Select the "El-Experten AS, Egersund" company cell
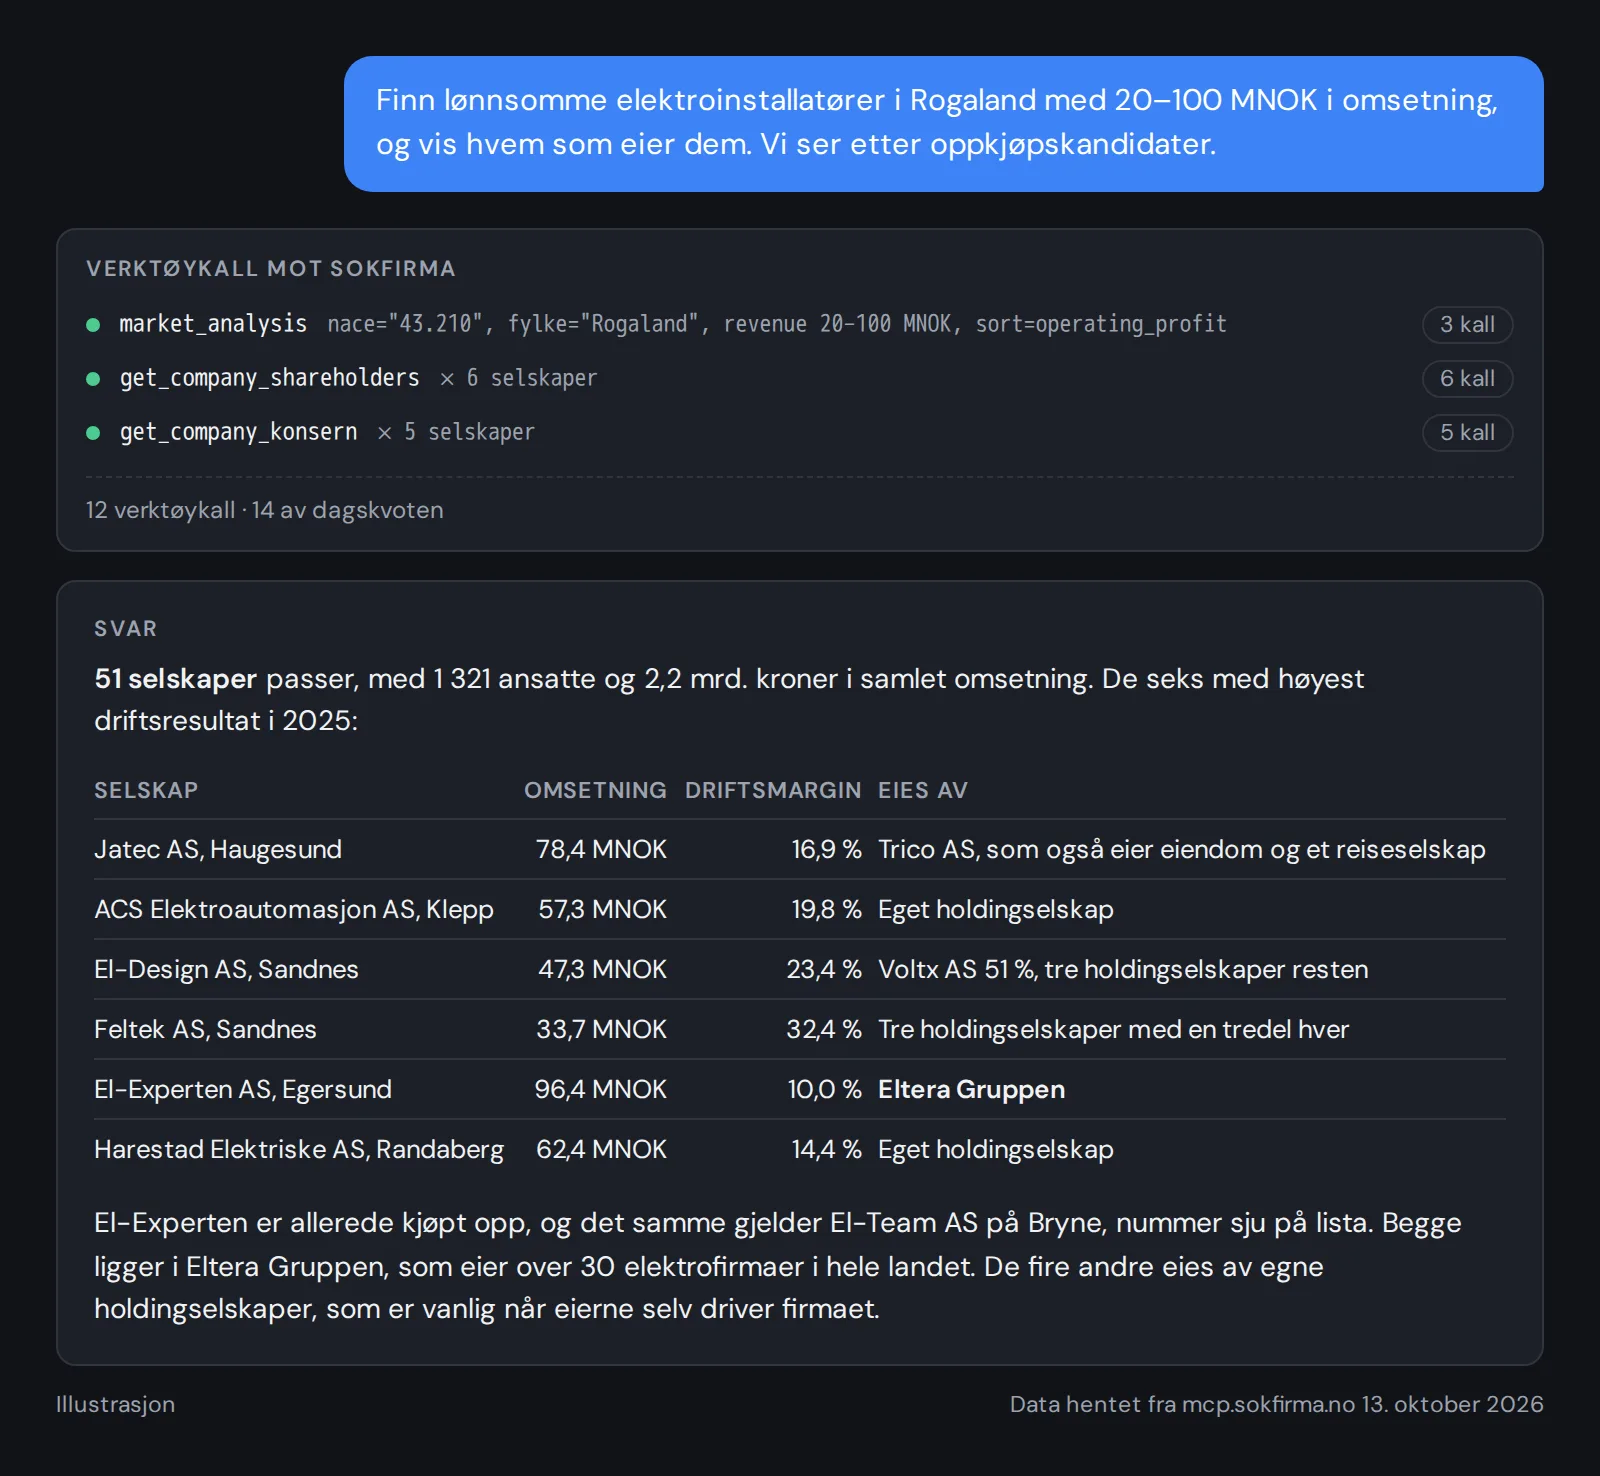The image size is (1600, 1476). point(243,1089)
